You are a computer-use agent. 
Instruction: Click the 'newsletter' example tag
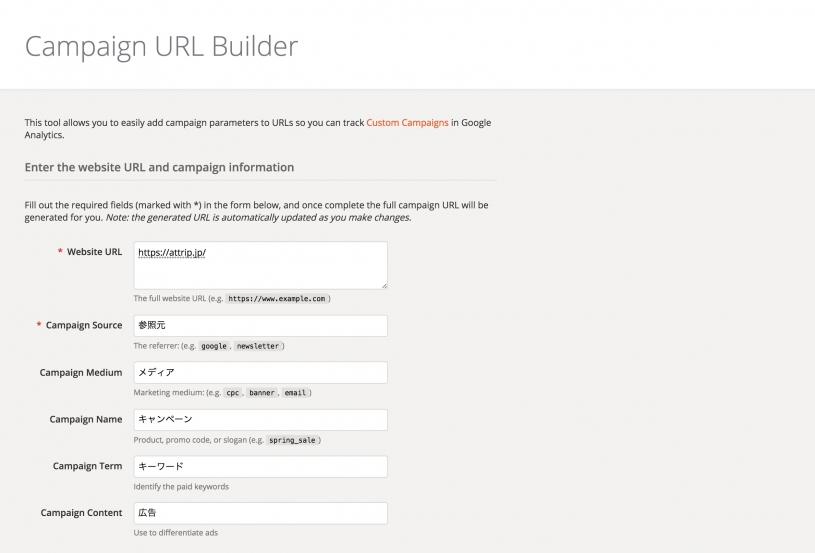tap(258, 346)
